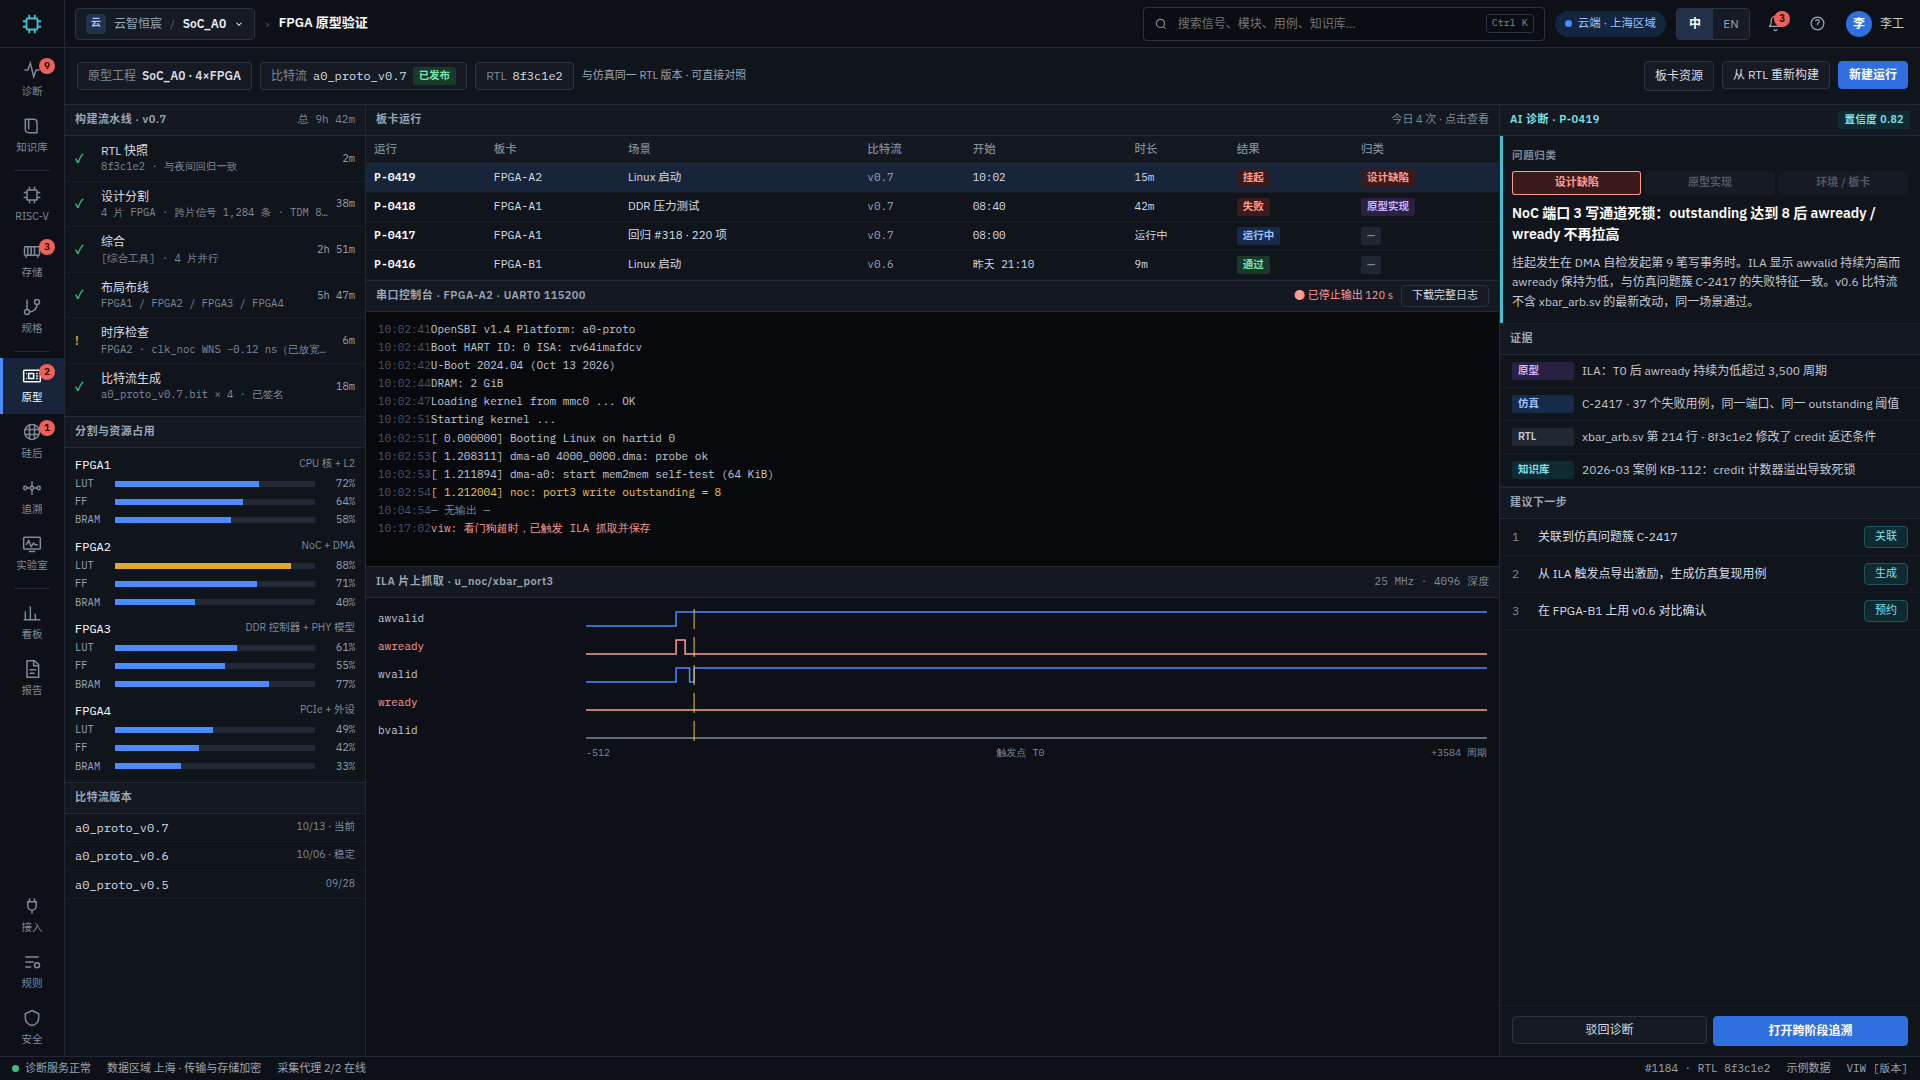Switch language to 中
Viewport: 1920px width, 1080px height.
[1695, 23]
